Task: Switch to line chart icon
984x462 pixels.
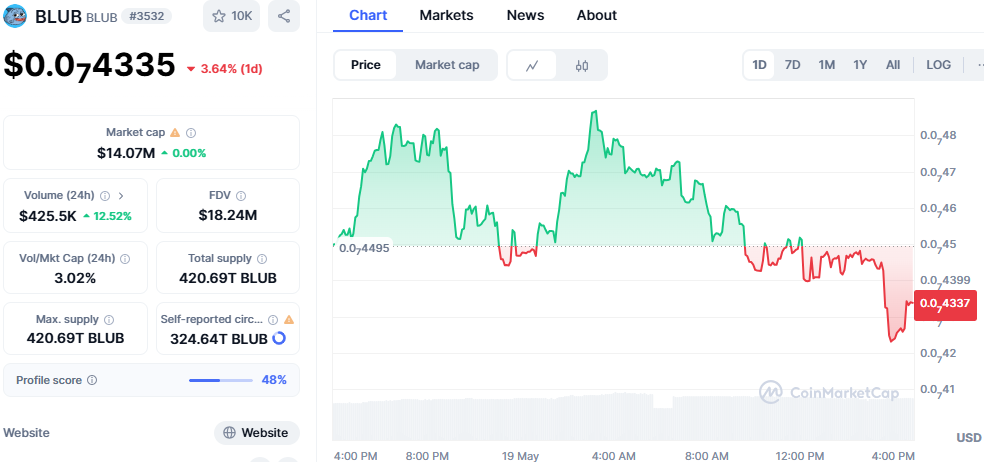Action: point(532,65)
